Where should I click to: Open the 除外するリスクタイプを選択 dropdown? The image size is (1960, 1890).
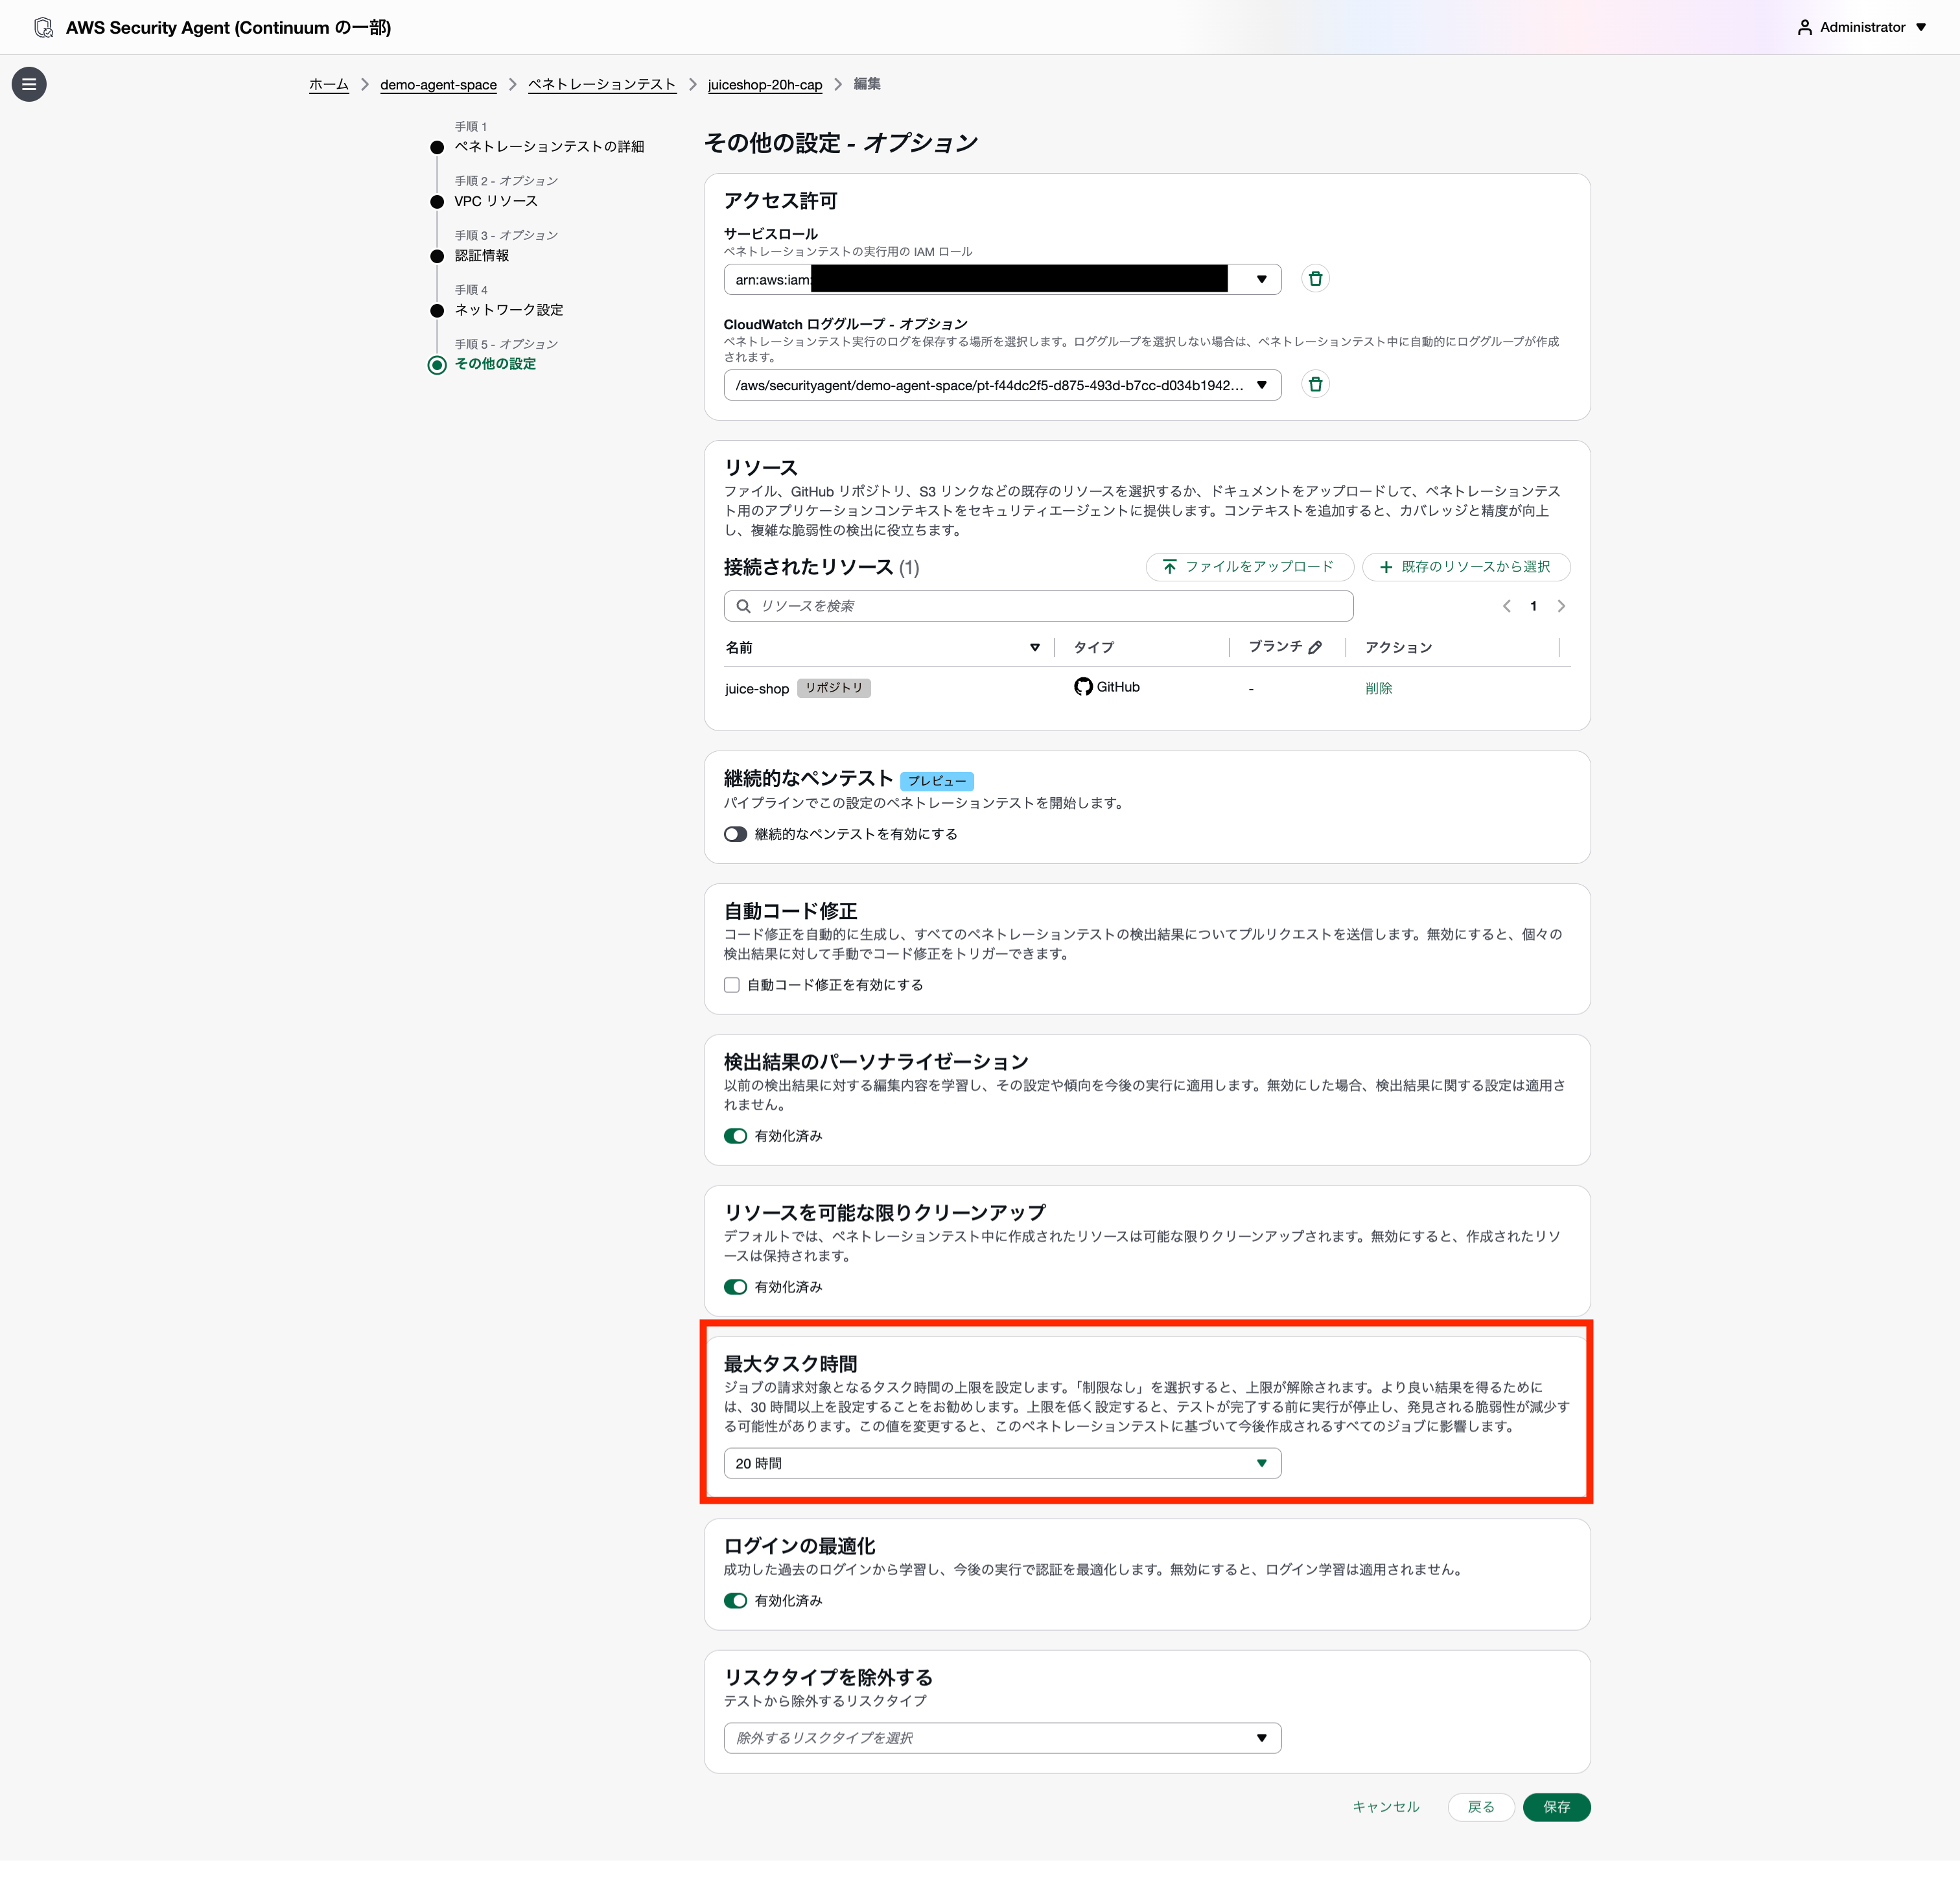tap(1002, 1738)
